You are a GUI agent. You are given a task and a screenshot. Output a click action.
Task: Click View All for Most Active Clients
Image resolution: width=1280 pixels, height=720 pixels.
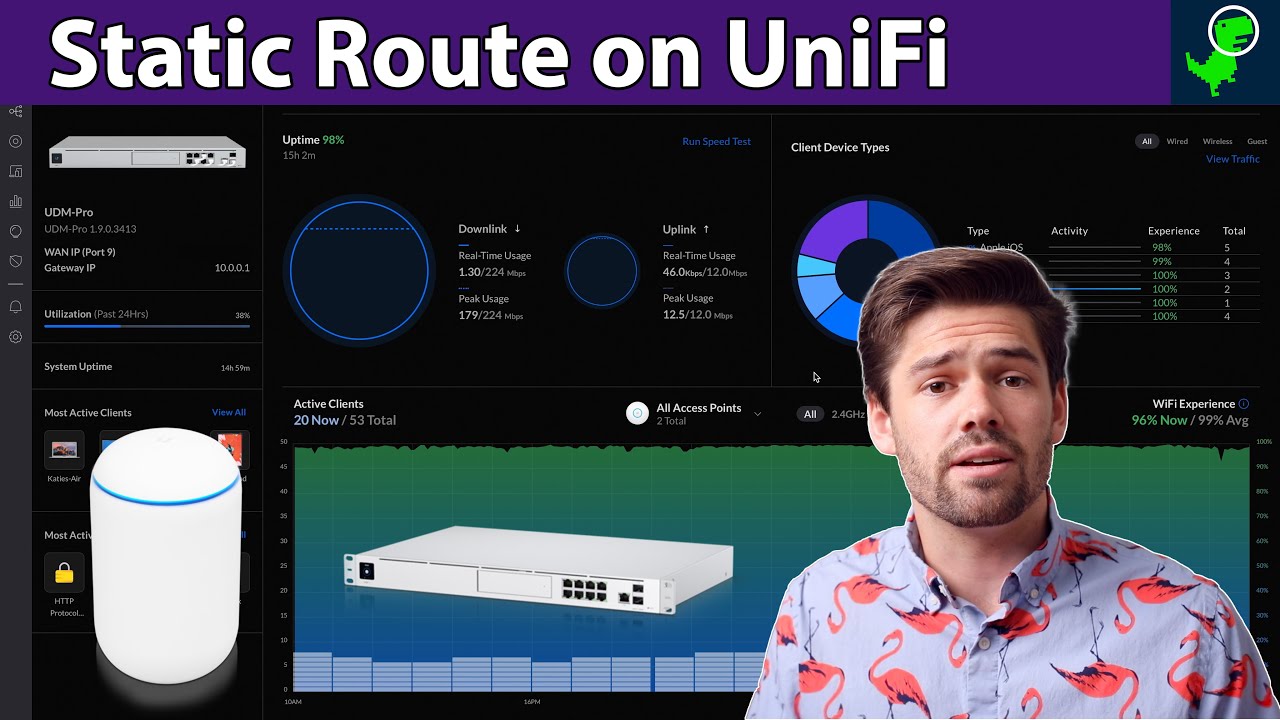click(x=229, y=412)
